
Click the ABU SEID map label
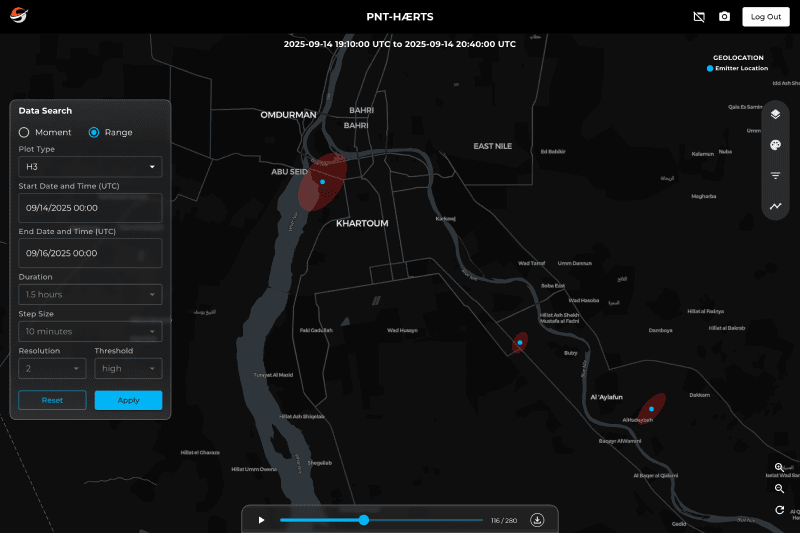tap(289, 172)
